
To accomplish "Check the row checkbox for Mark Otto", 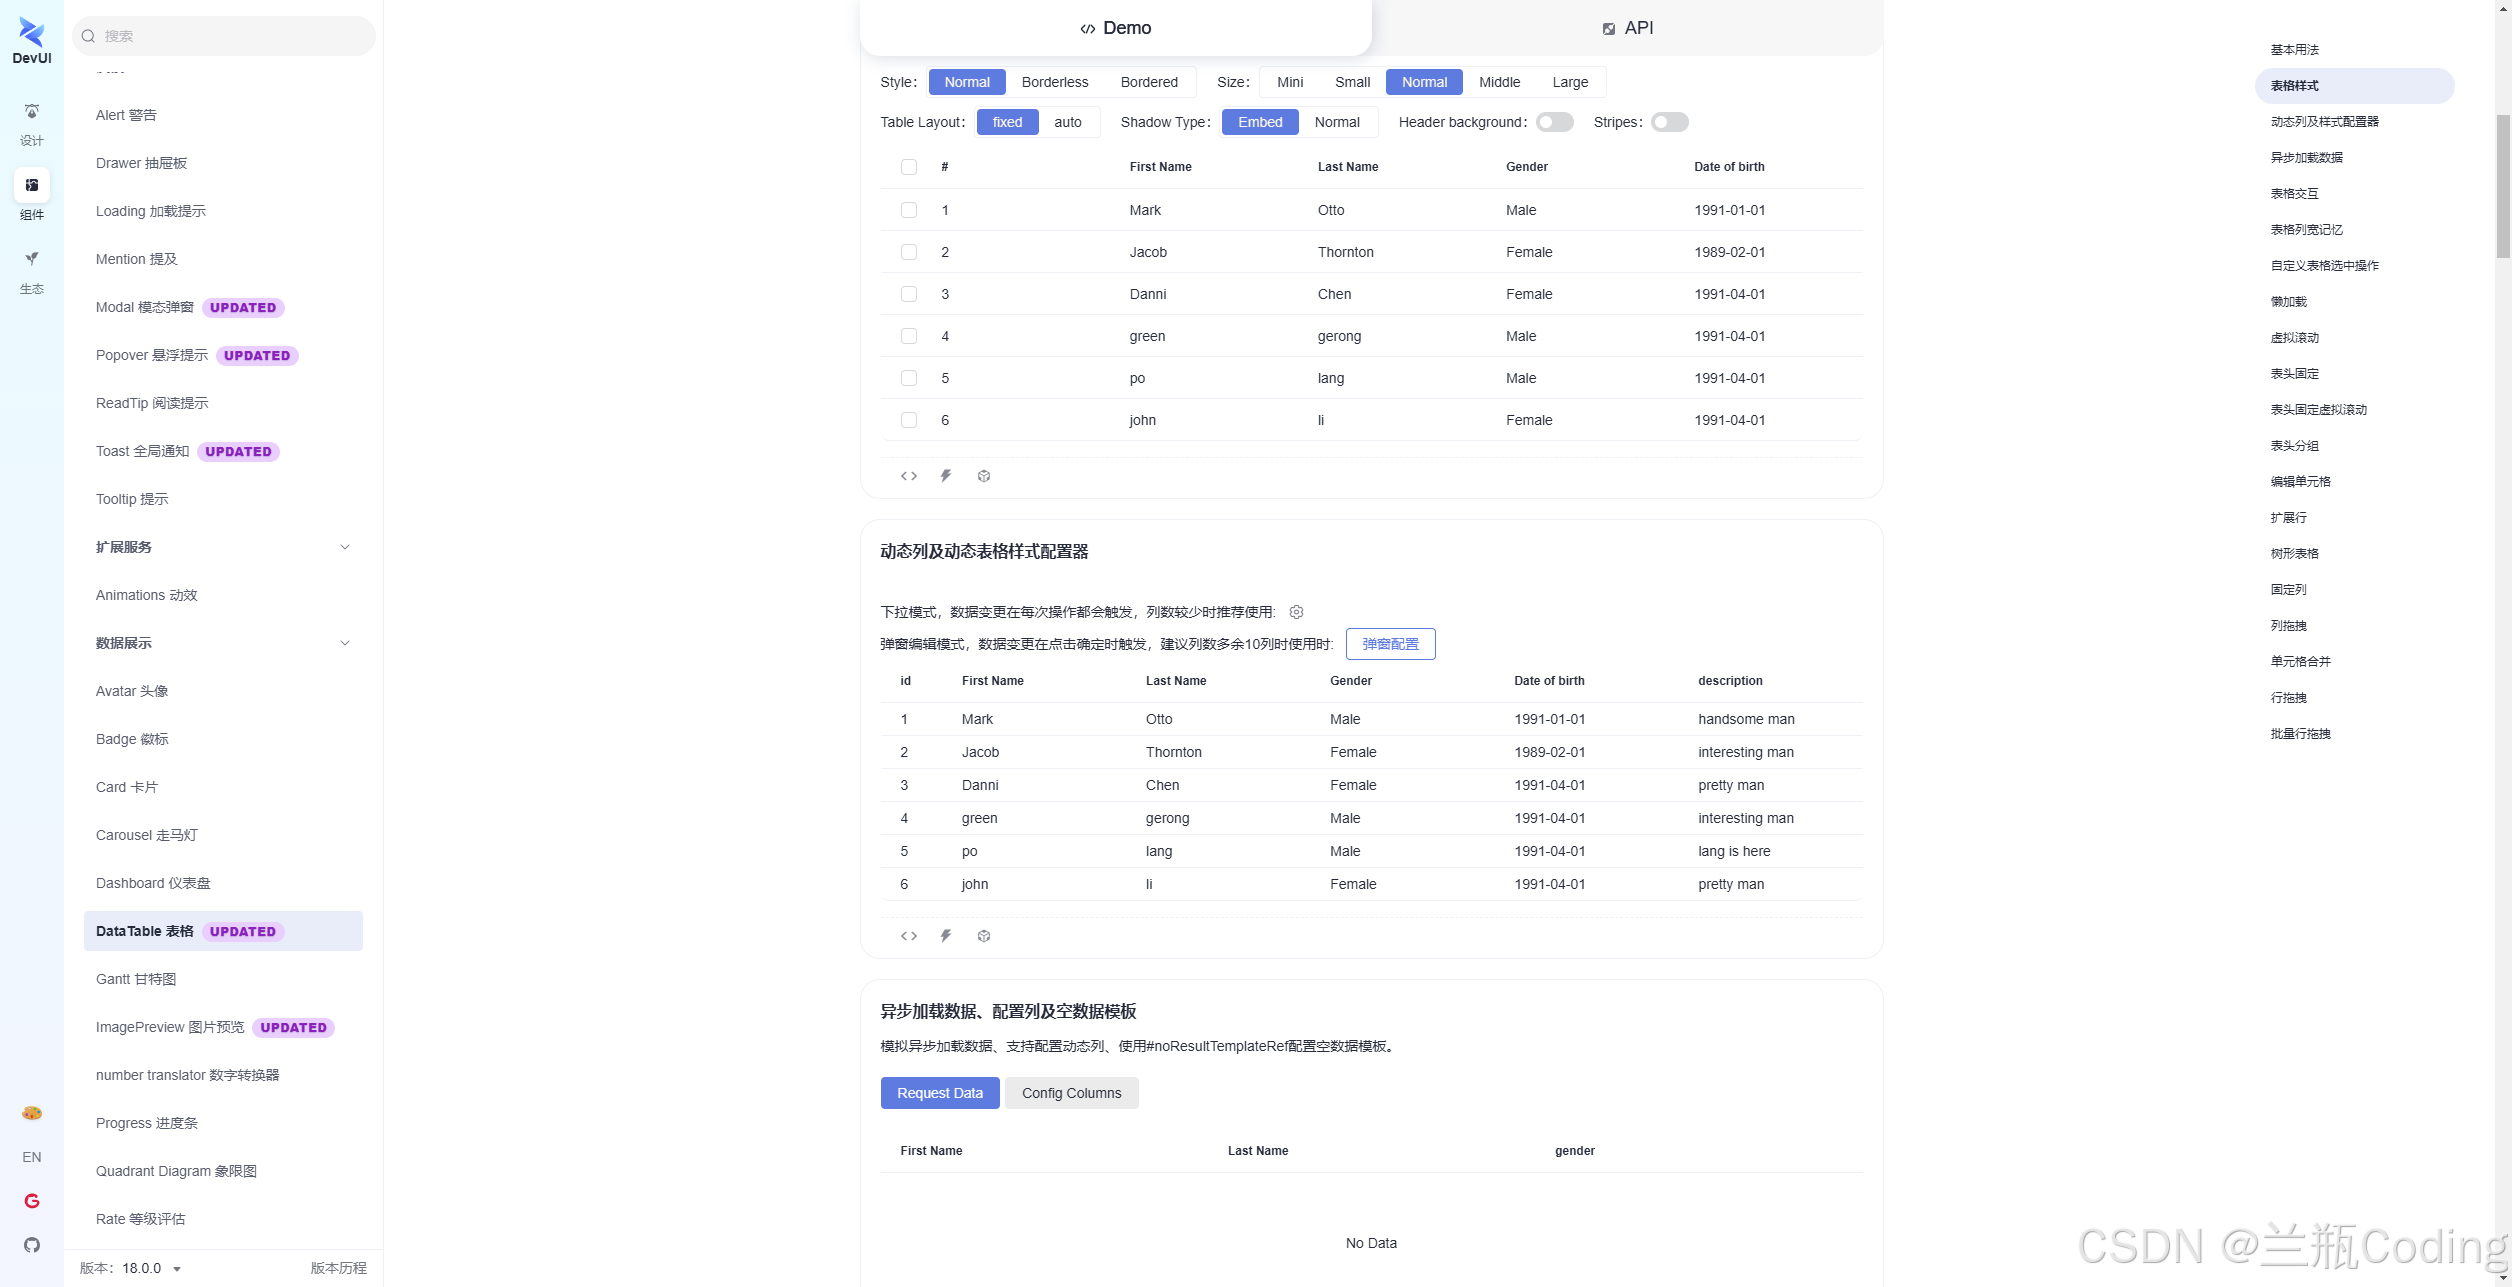I will 908,210.
